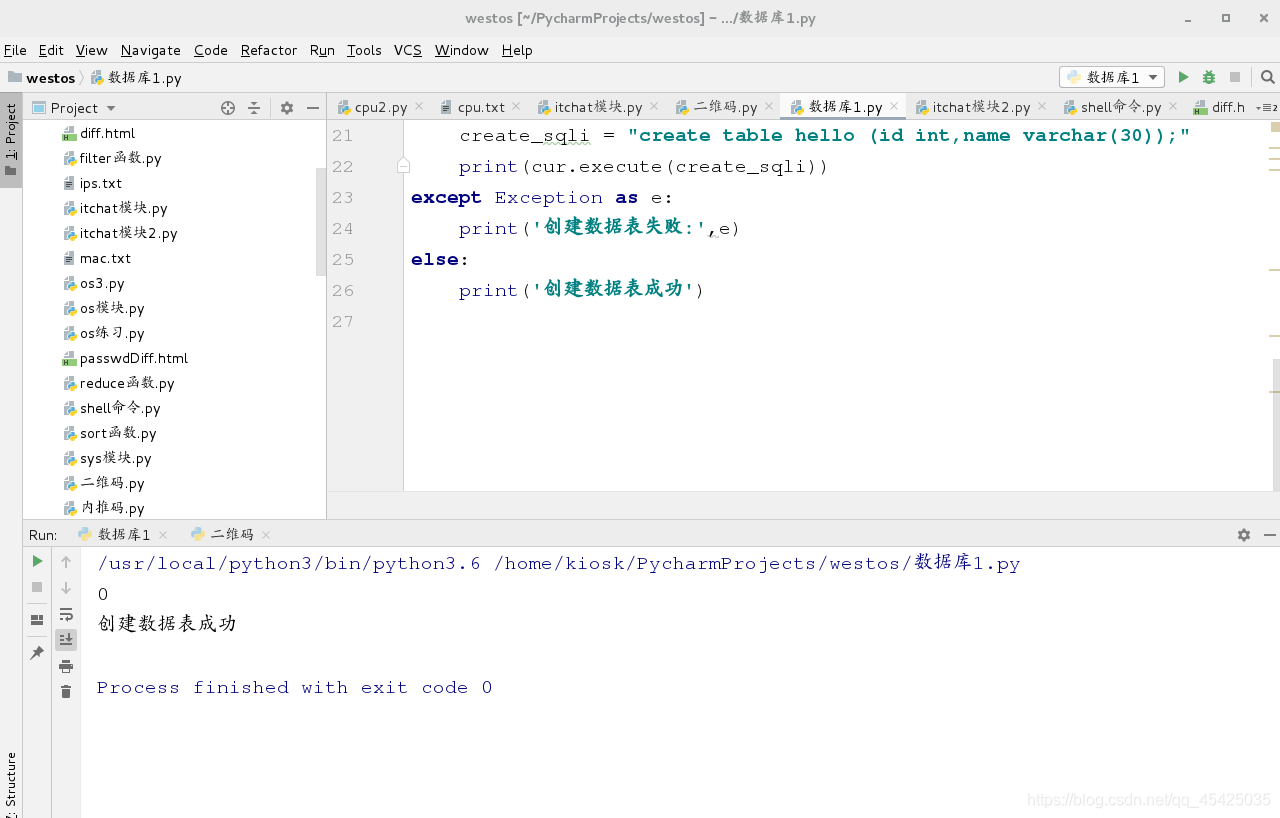Open the Code menu
This screenshot has width=1280, height=818.
pyautogui.click(x=211, y=50)
